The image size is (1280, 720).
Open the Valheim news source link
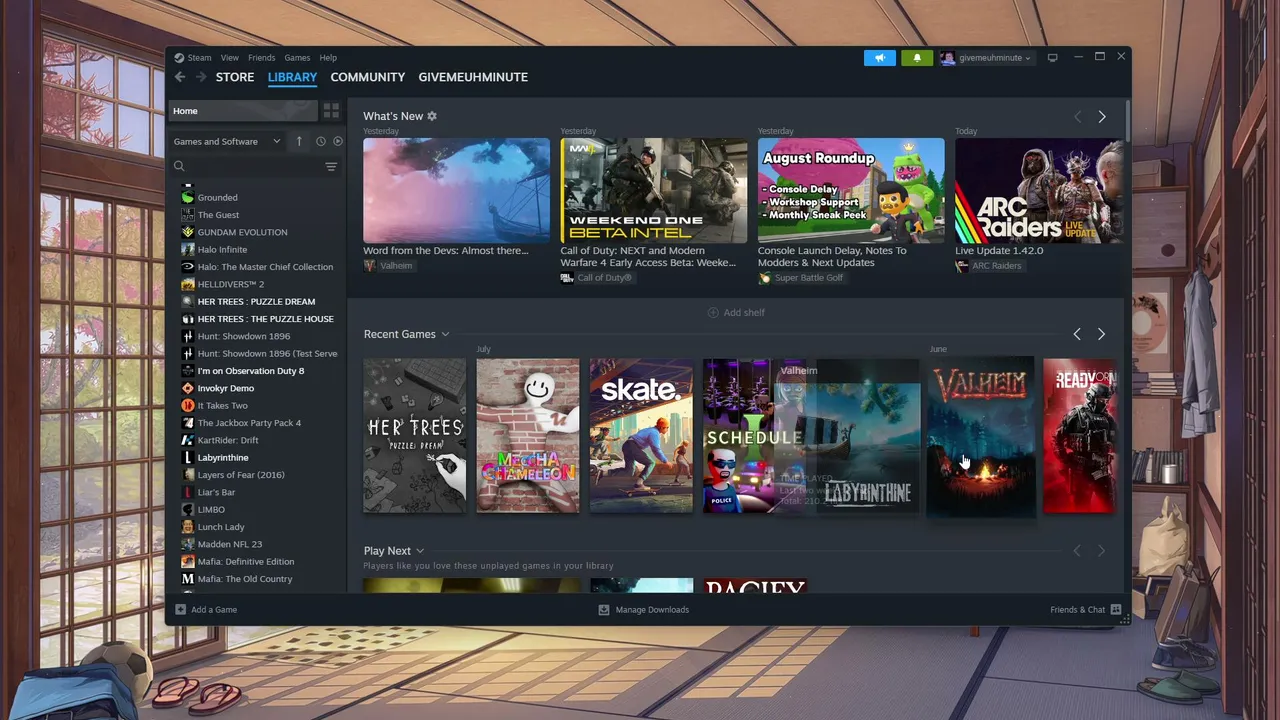pyautogui.click(x=388, y=266)
